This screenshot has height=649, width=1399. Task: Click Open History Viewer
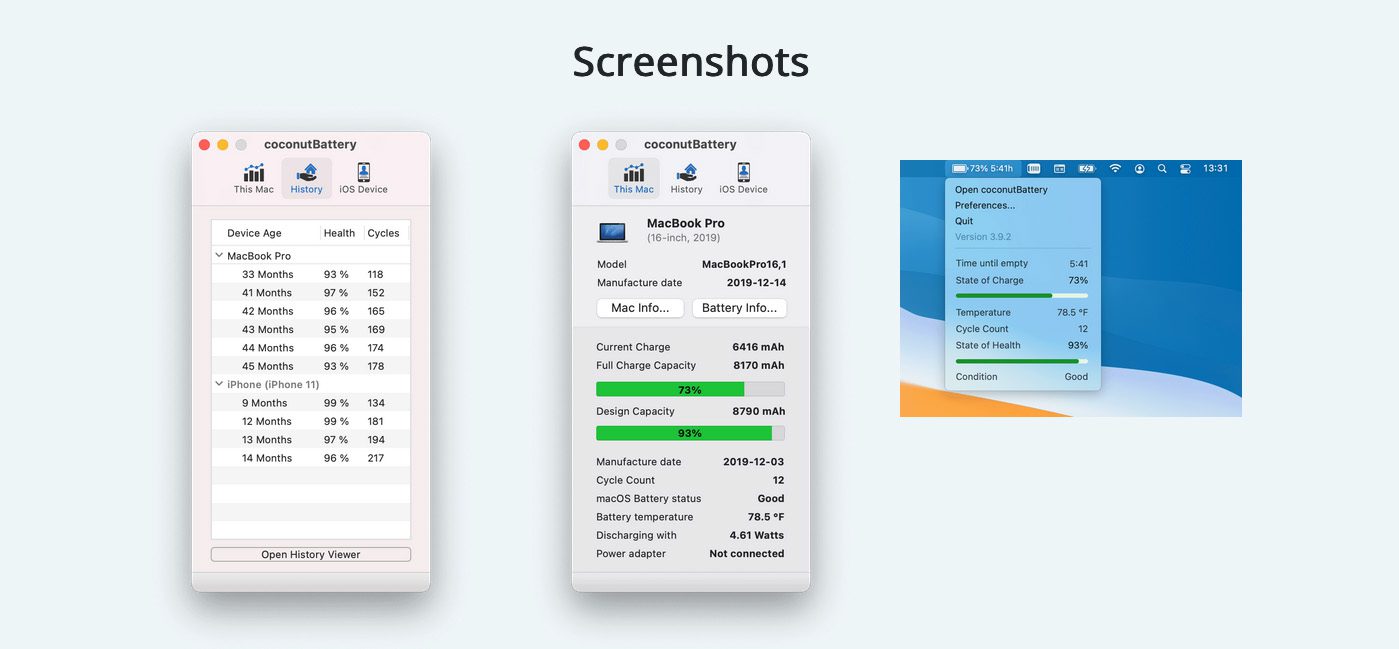coord(310,553)
